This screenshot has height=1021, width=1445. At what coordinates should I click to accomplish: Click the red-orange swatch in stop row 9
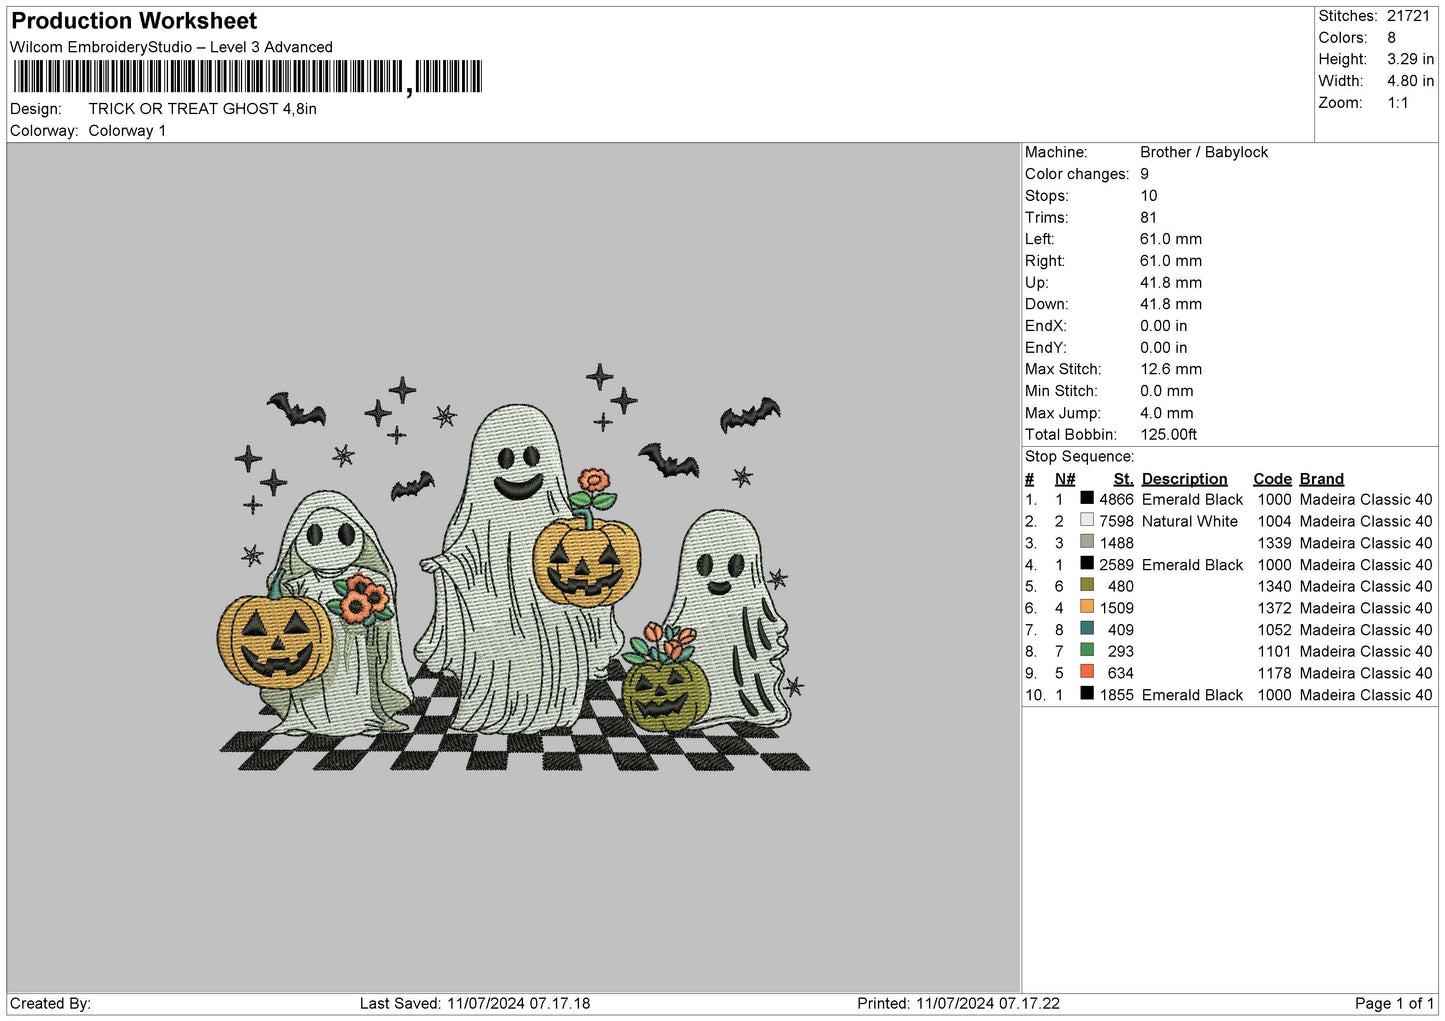[1087, 672]
